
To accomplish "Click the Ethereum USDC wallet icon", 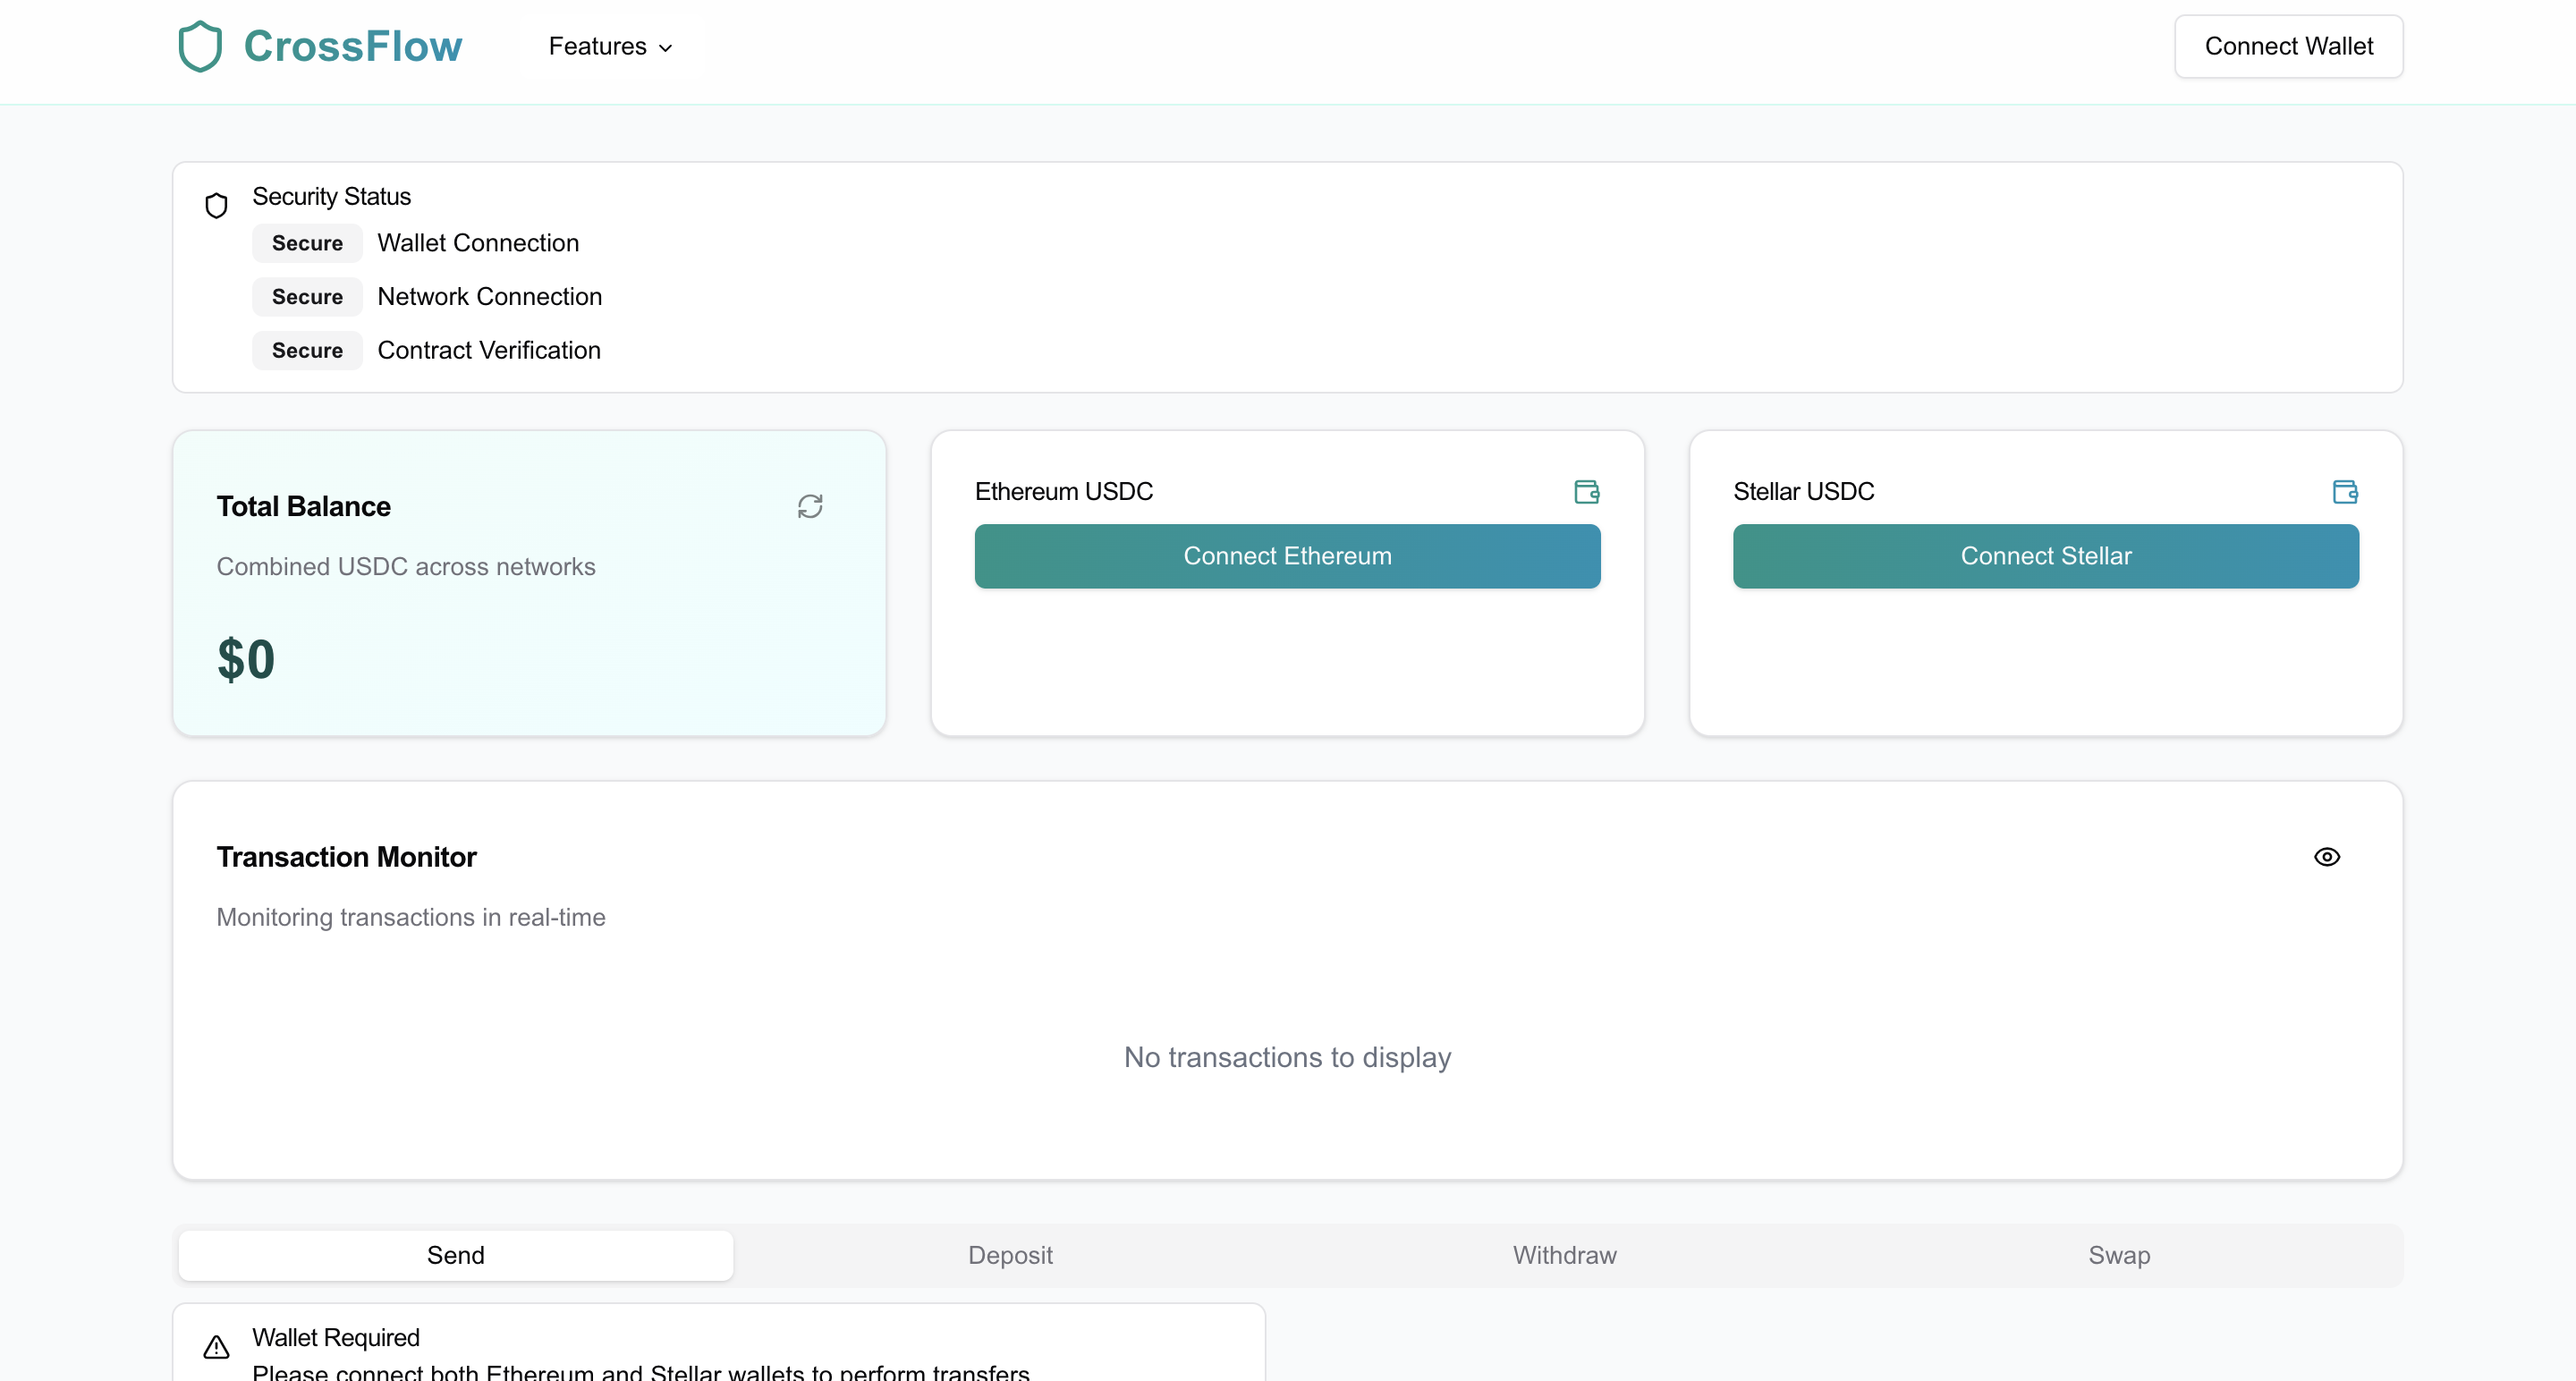I will click(1586, 491).
